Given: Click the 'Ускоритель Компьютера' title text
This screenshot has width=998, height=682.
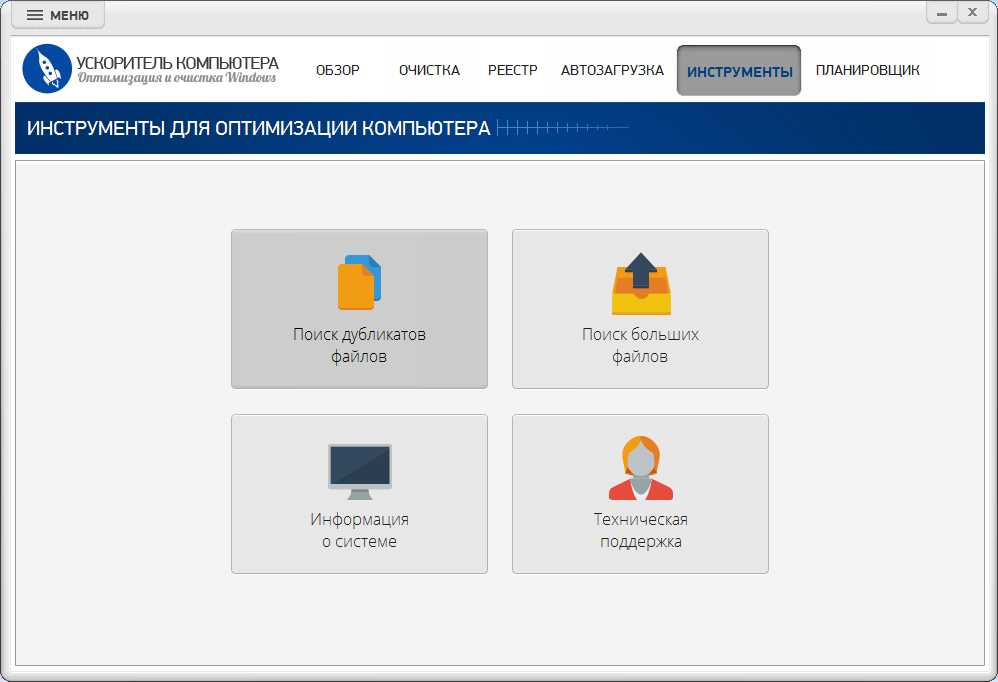Looking at the screenshot, I should (177, 63).
